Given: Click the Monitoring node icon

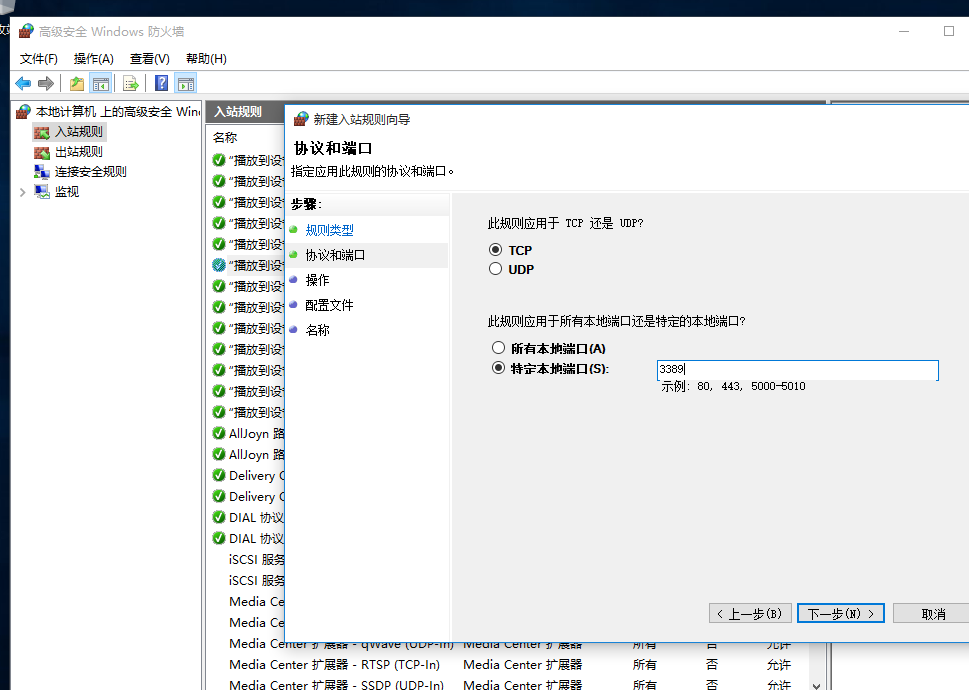Looking at the screenshot, I should 42,191.
